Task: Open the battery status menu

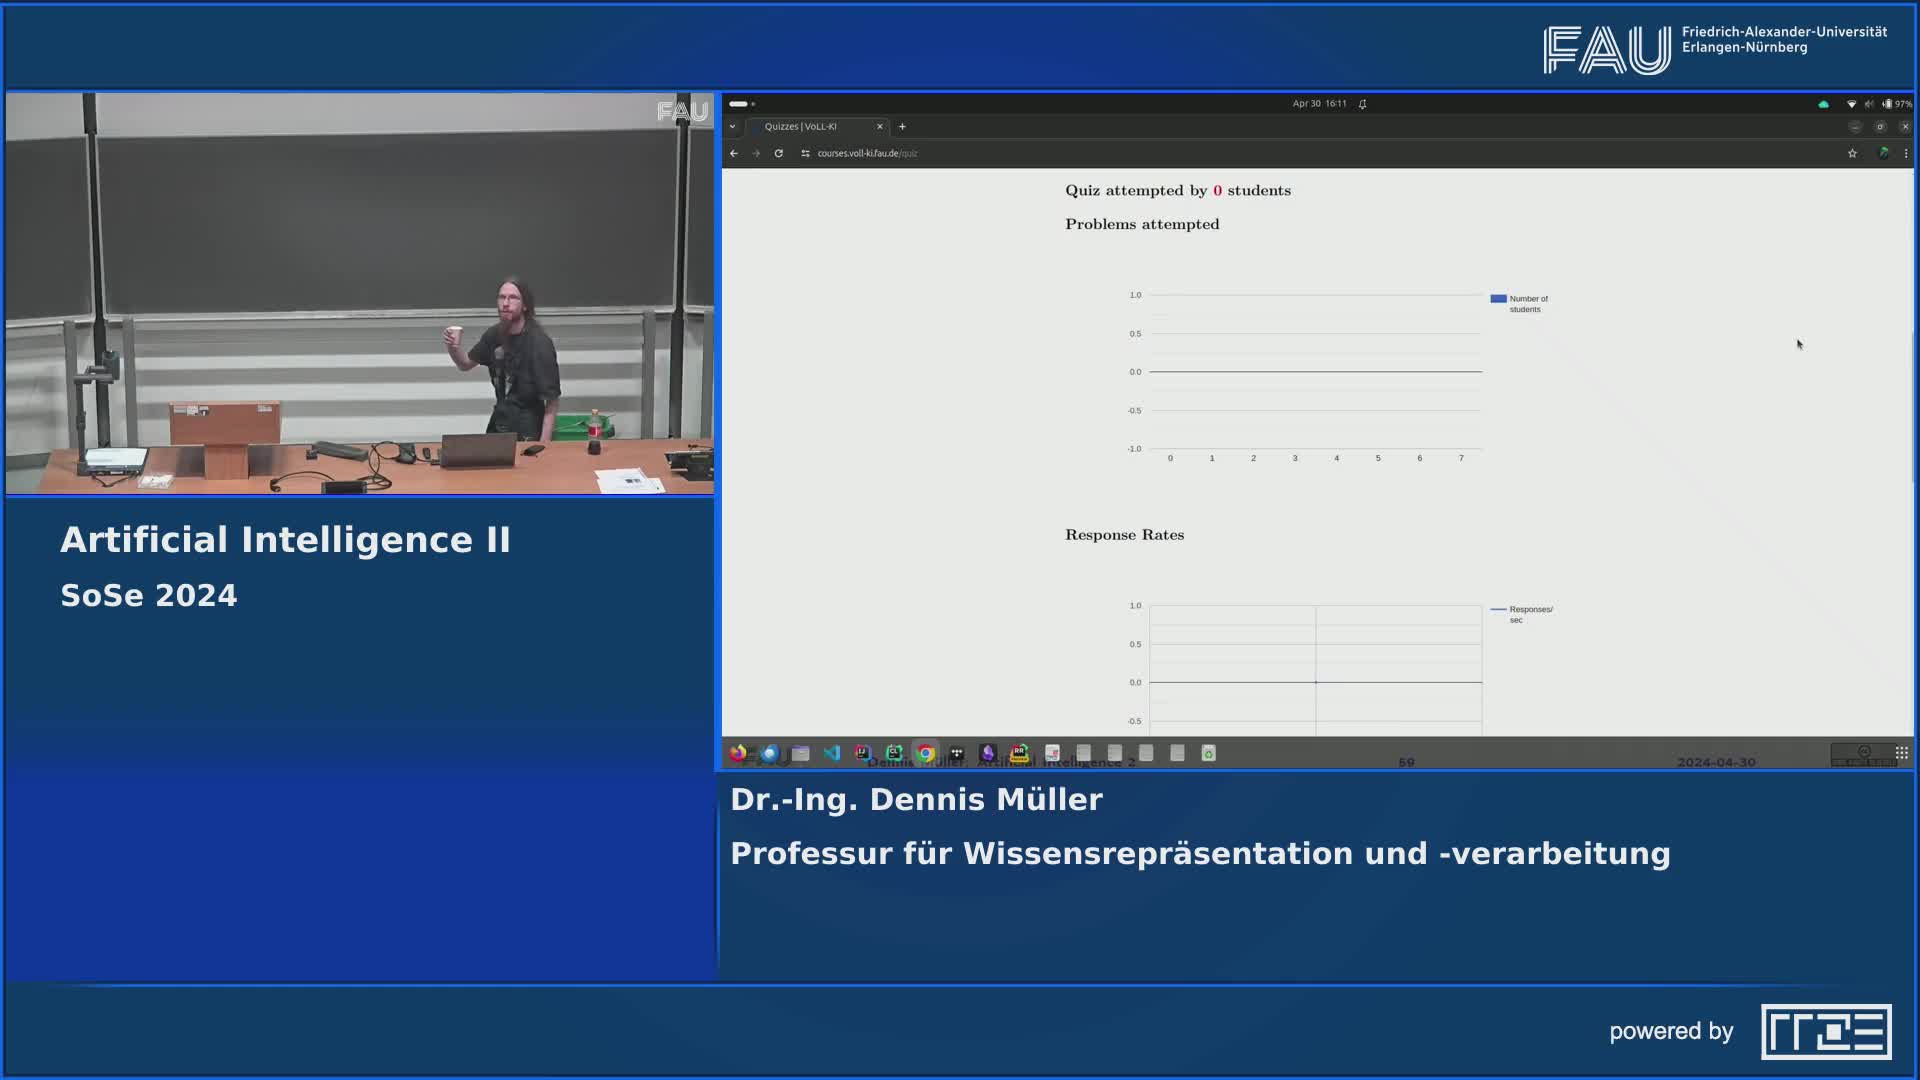Action: pyautogui.click(x=1892, y=103)
